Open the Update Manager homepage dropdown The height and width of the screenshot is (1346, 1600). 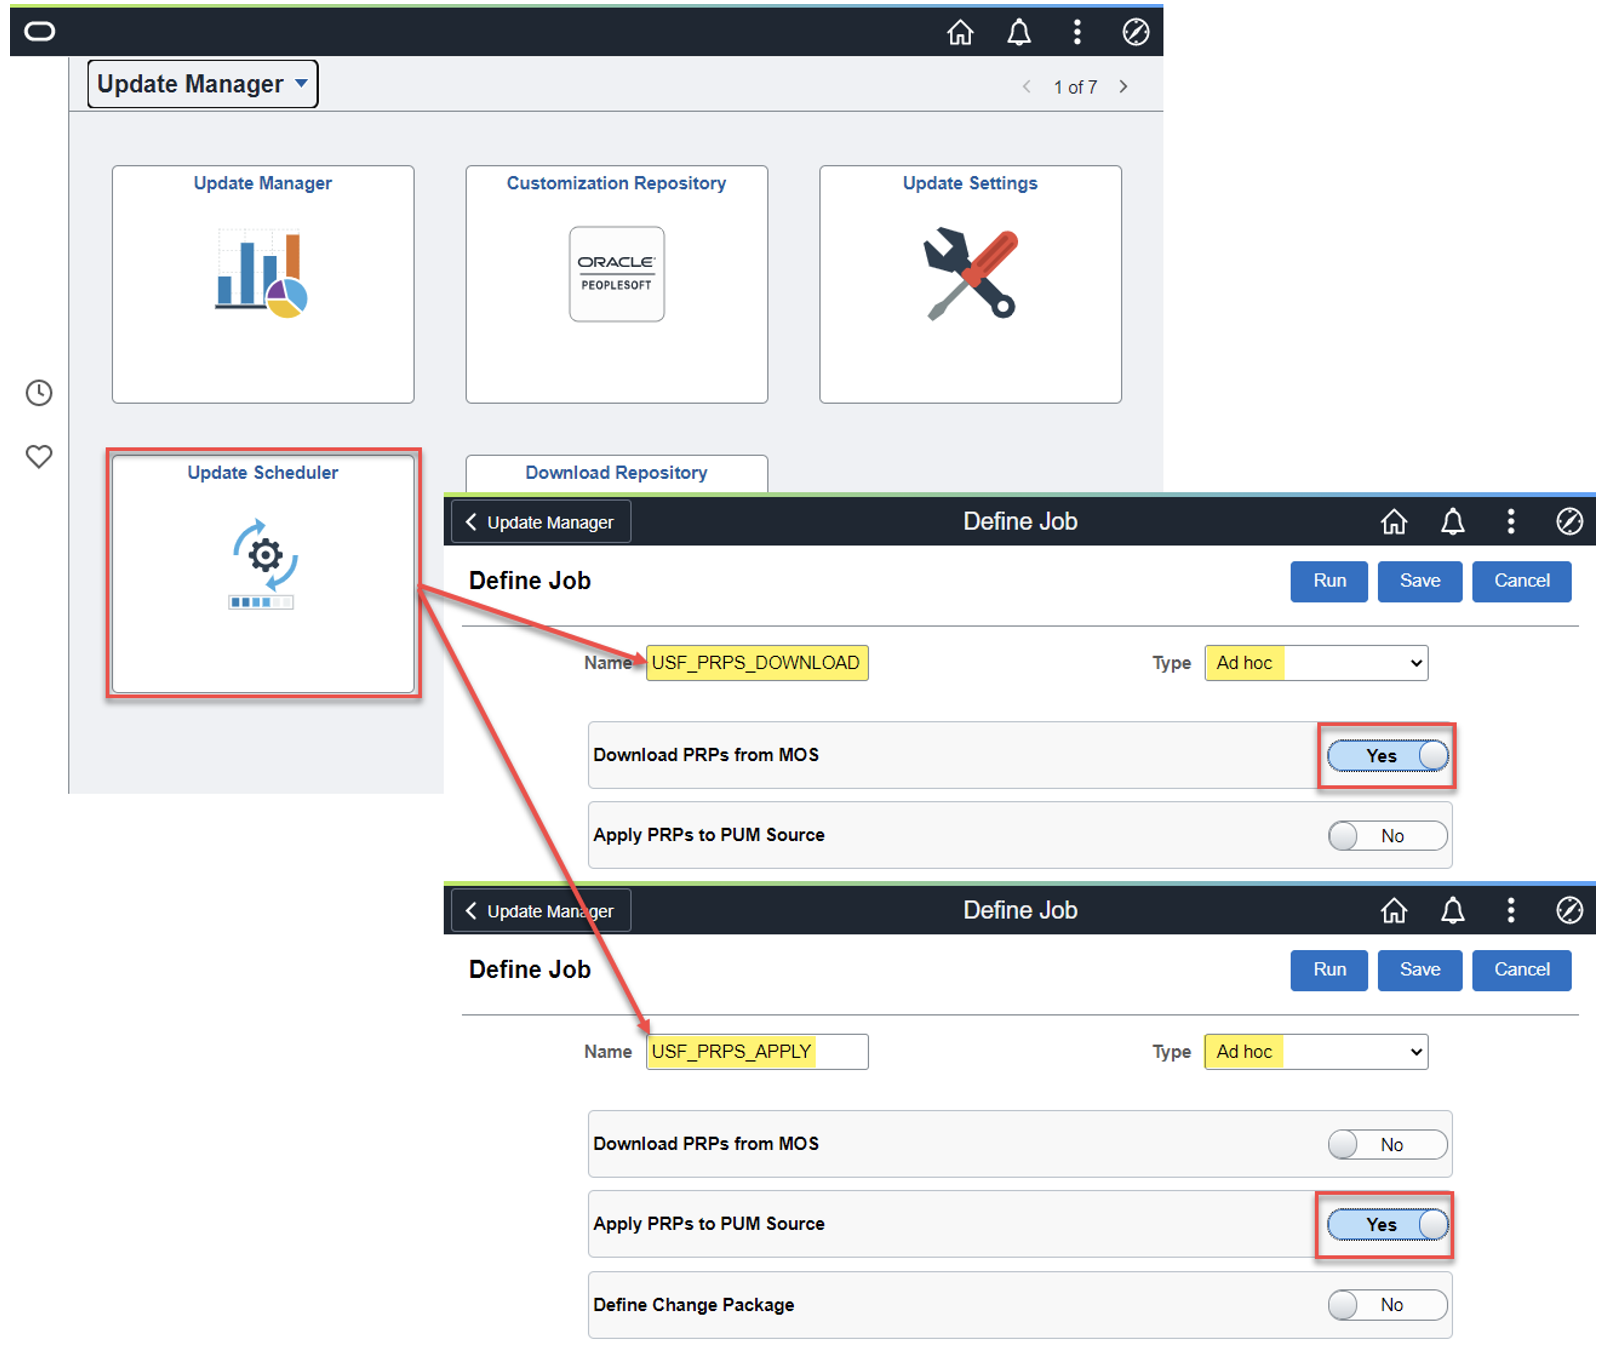point(203,84)
